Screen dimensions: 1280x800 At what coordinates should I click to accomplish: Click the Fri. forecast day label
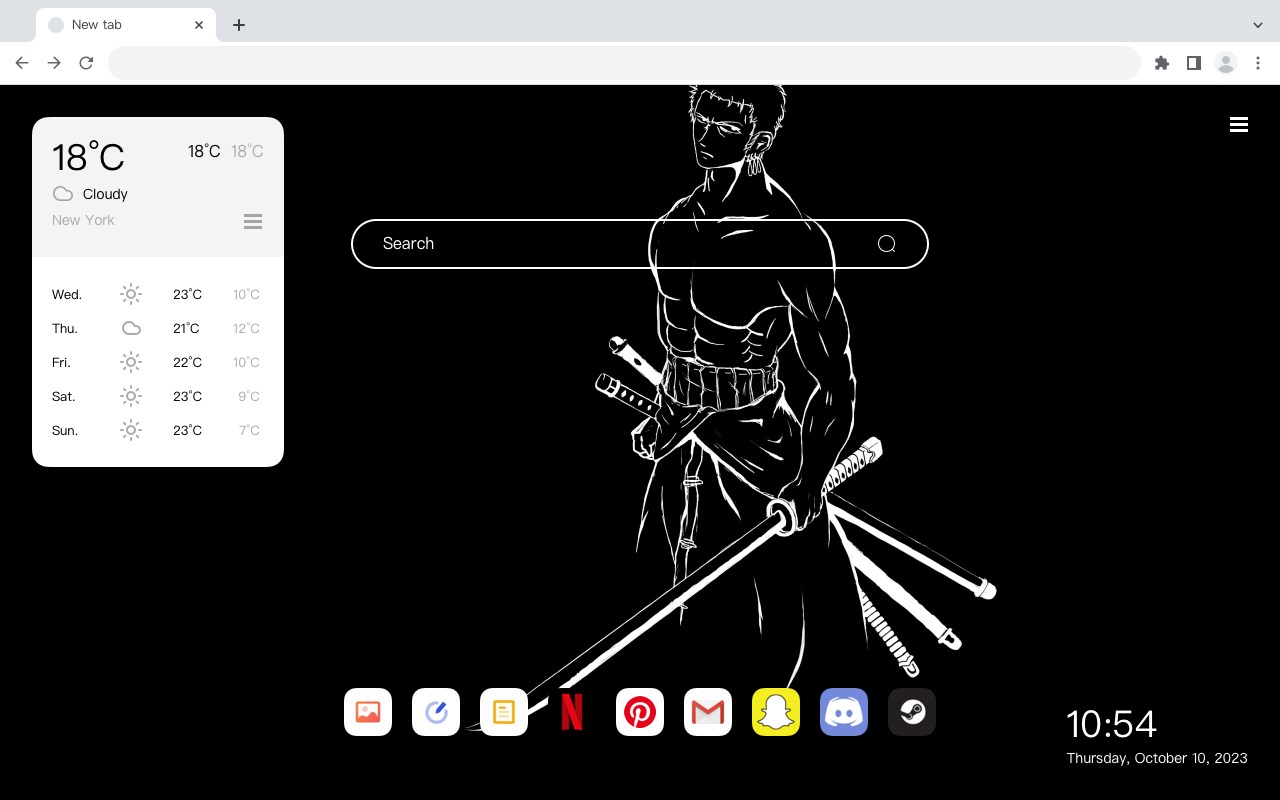click(x=61, y=362)
